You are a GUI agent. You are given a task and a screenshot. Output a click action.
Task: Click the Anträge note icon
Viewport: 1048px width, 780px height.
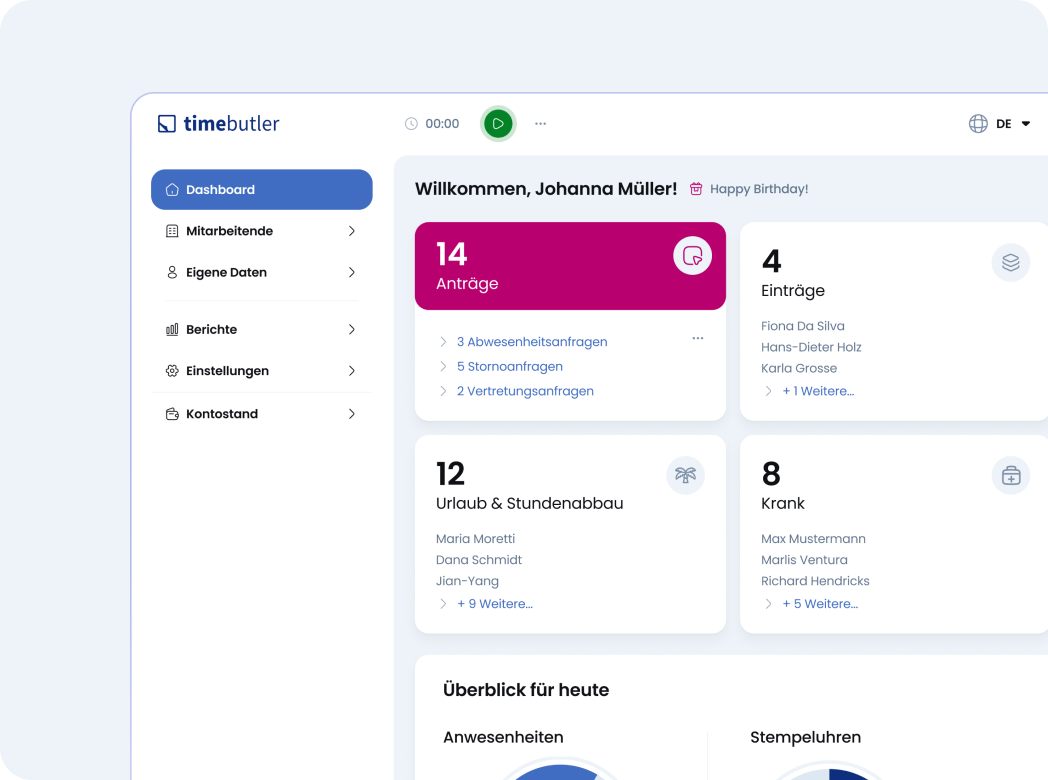[692, 256]
